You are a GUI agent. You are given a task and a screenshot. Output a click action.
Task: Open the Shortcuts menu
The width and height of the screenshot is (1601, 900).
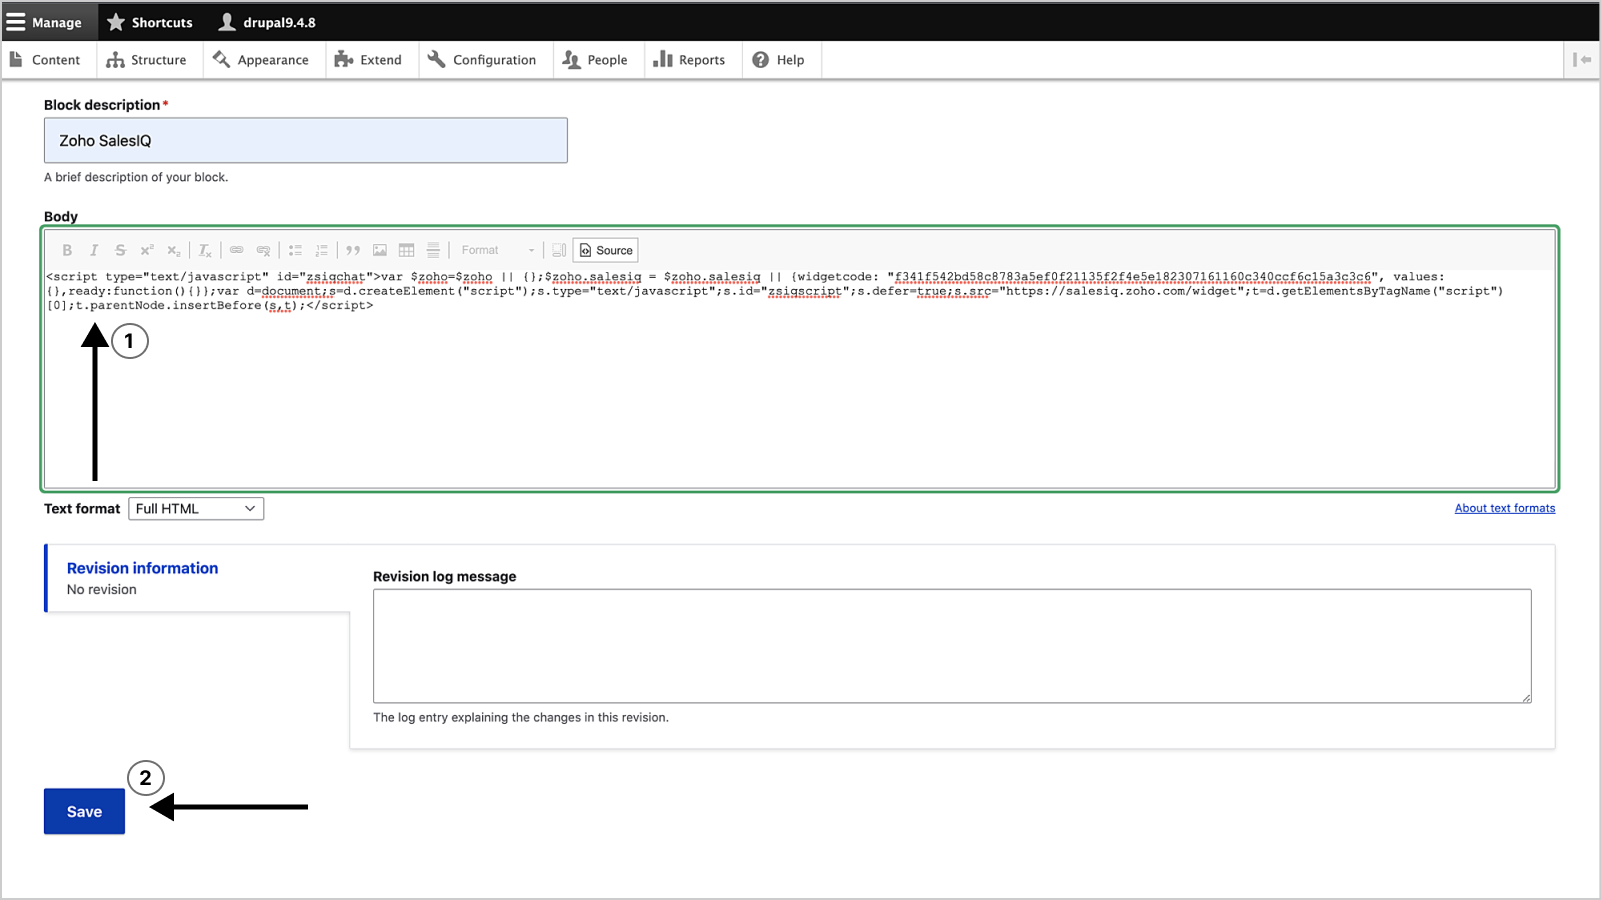point(150,22)
